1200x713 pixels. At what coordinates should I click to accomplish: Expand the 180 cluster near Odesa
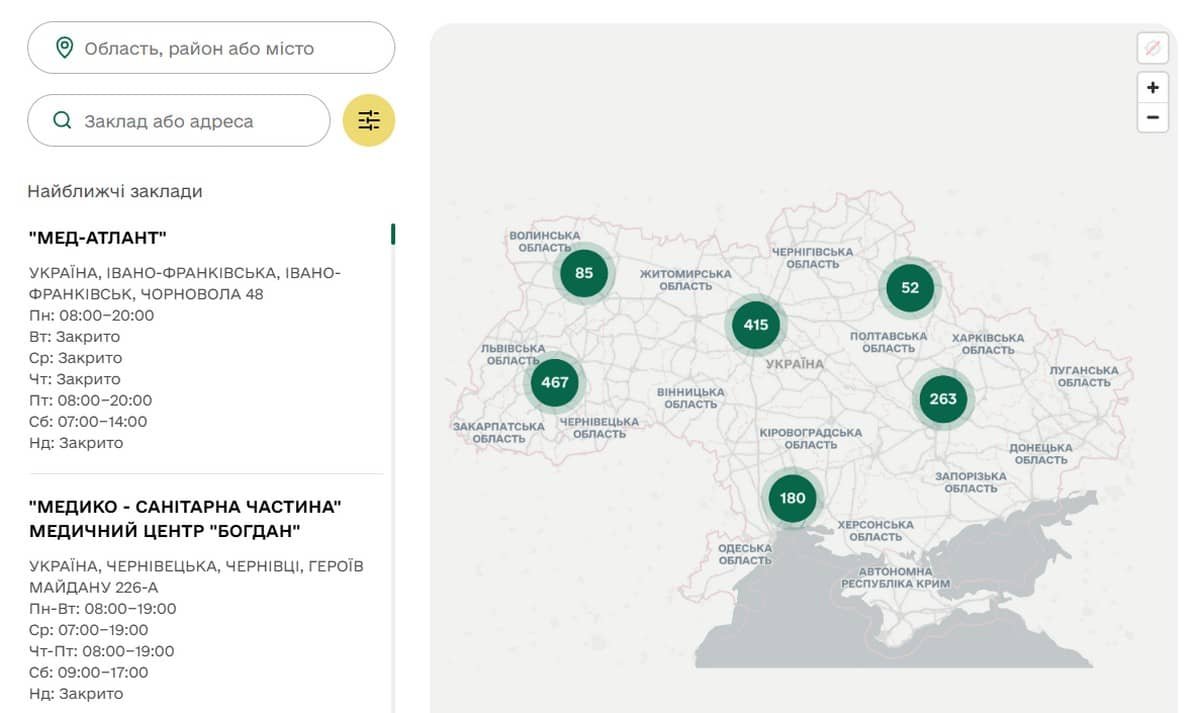792,498
